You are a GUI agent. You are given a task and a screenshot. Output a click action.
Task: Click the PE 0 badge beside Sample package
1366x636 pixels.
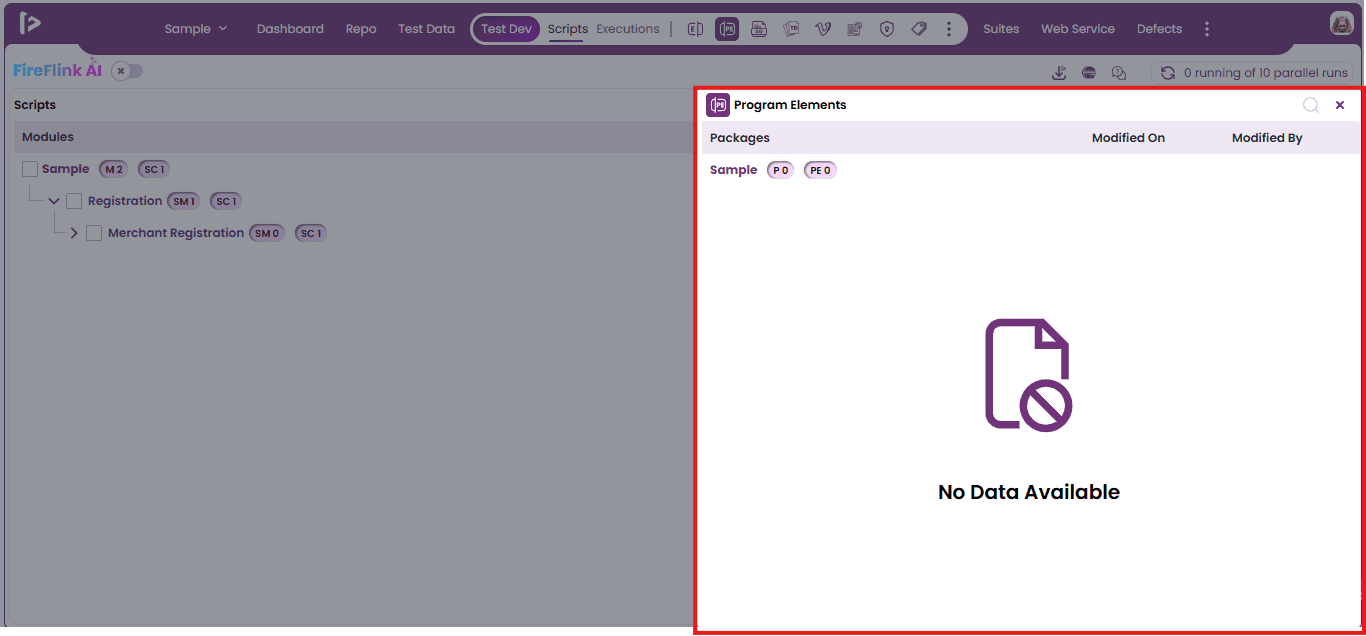[x=820, y=170]
